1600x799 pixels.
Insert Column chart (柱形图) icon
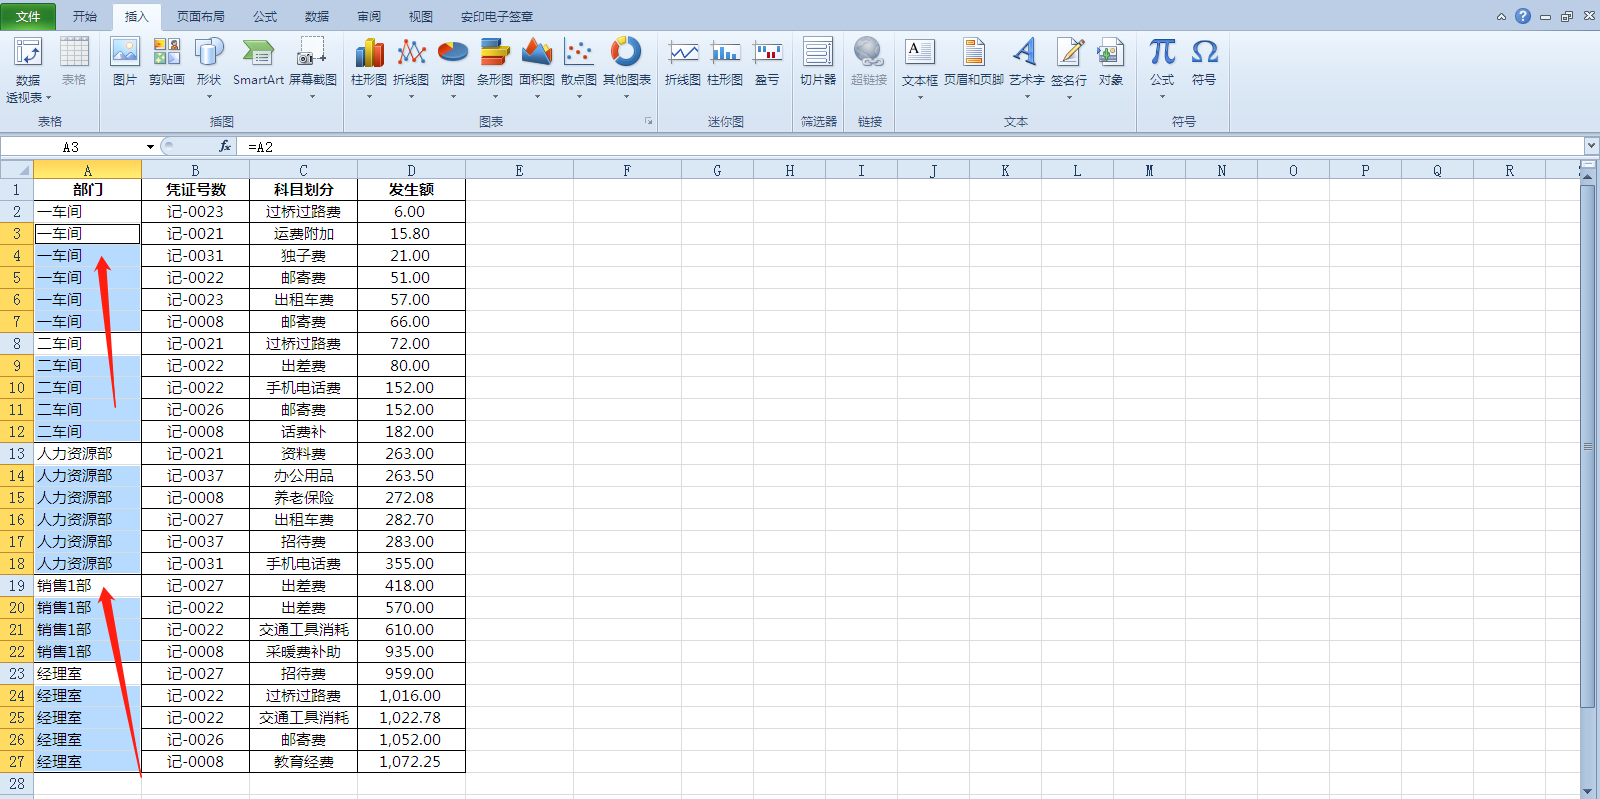(369, 52)
